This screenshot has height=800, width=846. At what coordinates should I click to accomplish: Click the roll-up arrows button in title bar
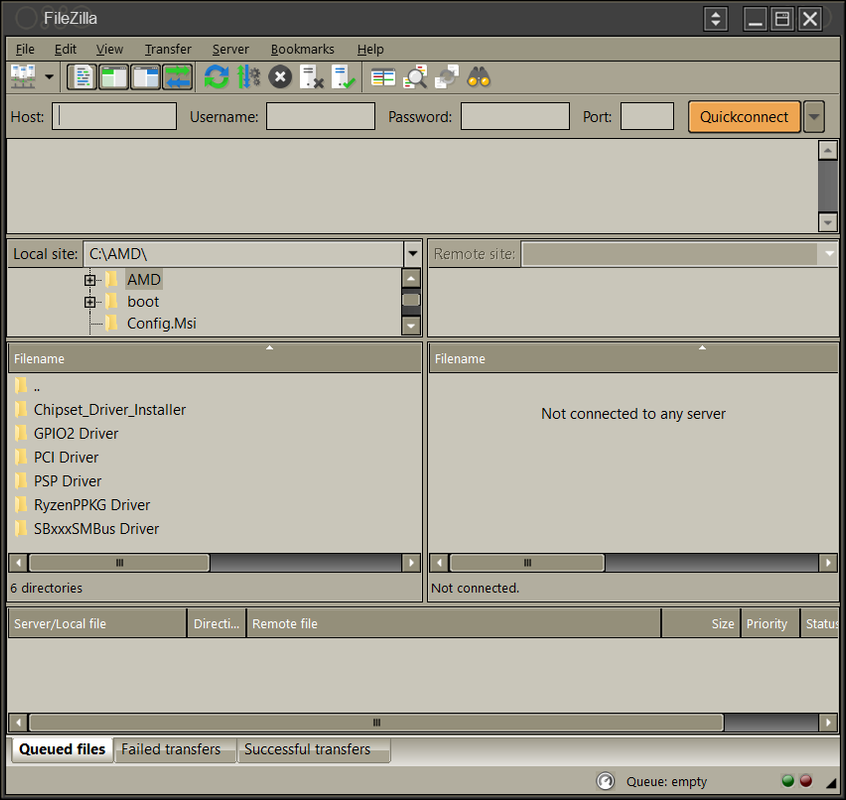click(x=715, y=19)
